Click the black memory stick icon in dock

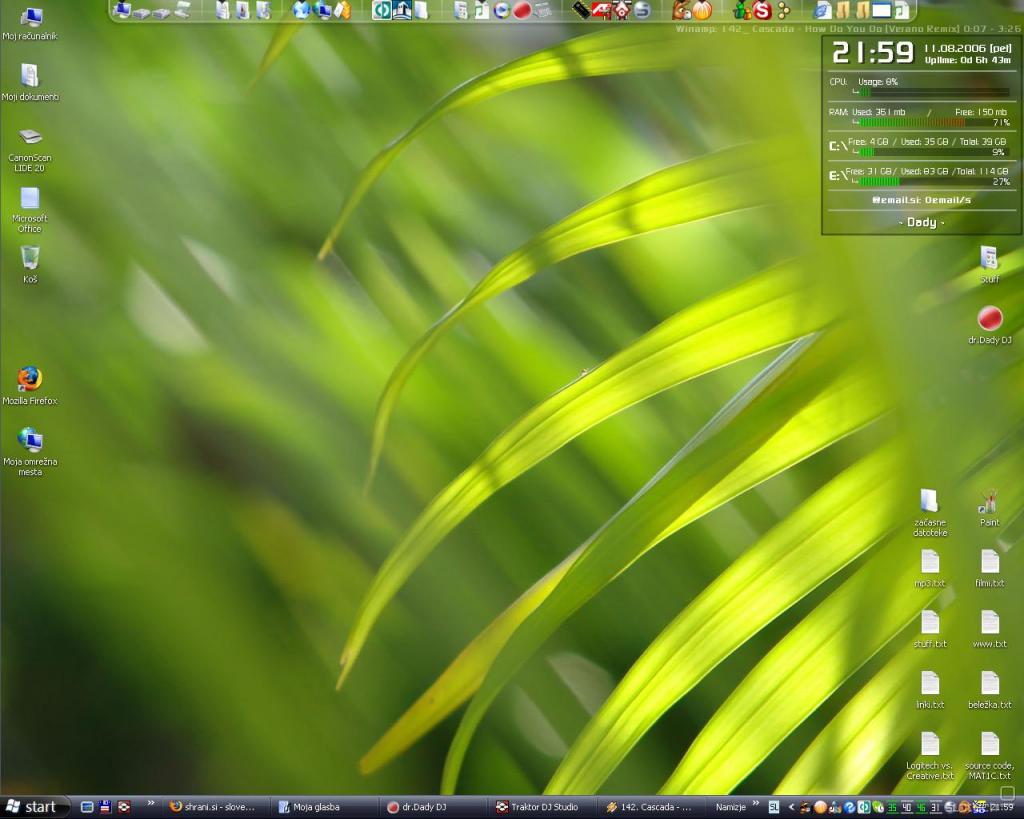click(x=581, y=10)
